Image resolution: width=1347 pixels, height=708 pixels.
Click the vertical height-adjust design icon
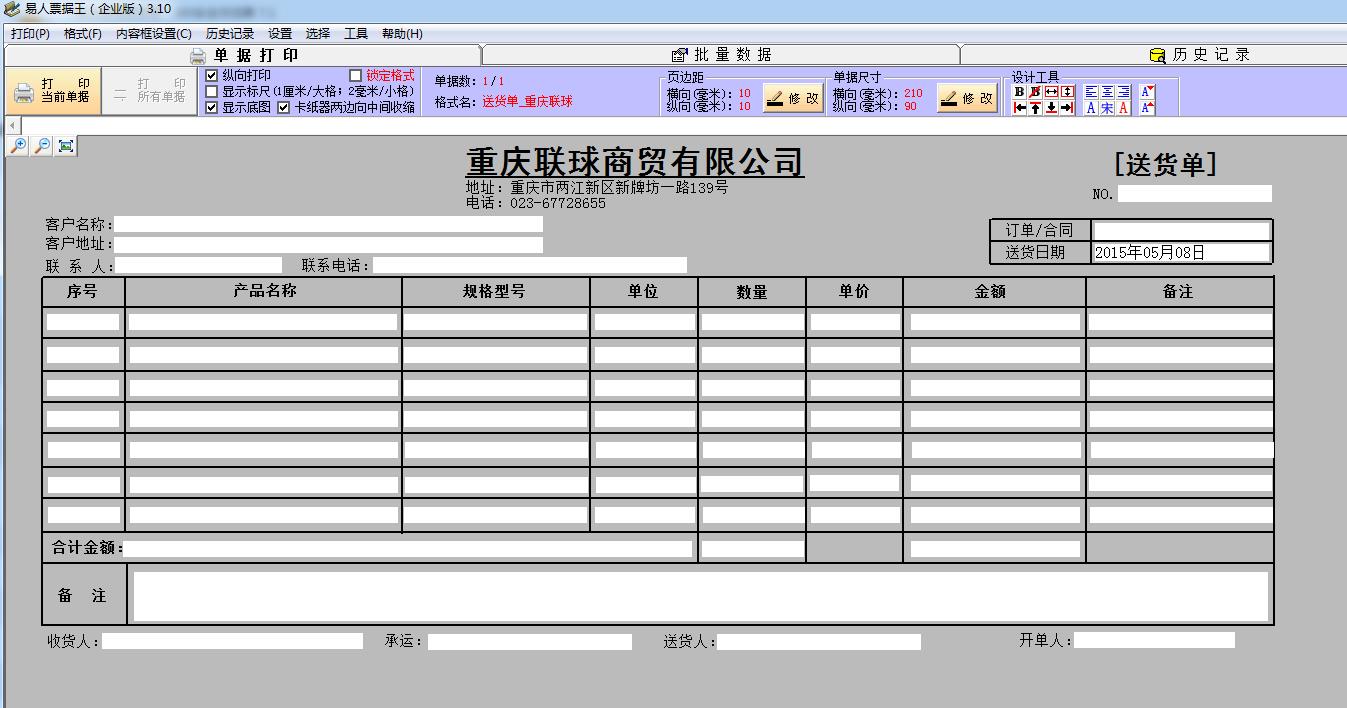pyautogui.click(x=1067, y=91)
